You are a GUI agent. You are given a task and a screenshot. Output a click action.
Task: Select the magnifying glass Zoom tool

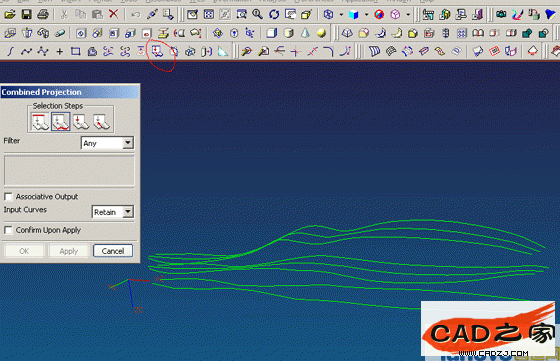click(257, 15)
